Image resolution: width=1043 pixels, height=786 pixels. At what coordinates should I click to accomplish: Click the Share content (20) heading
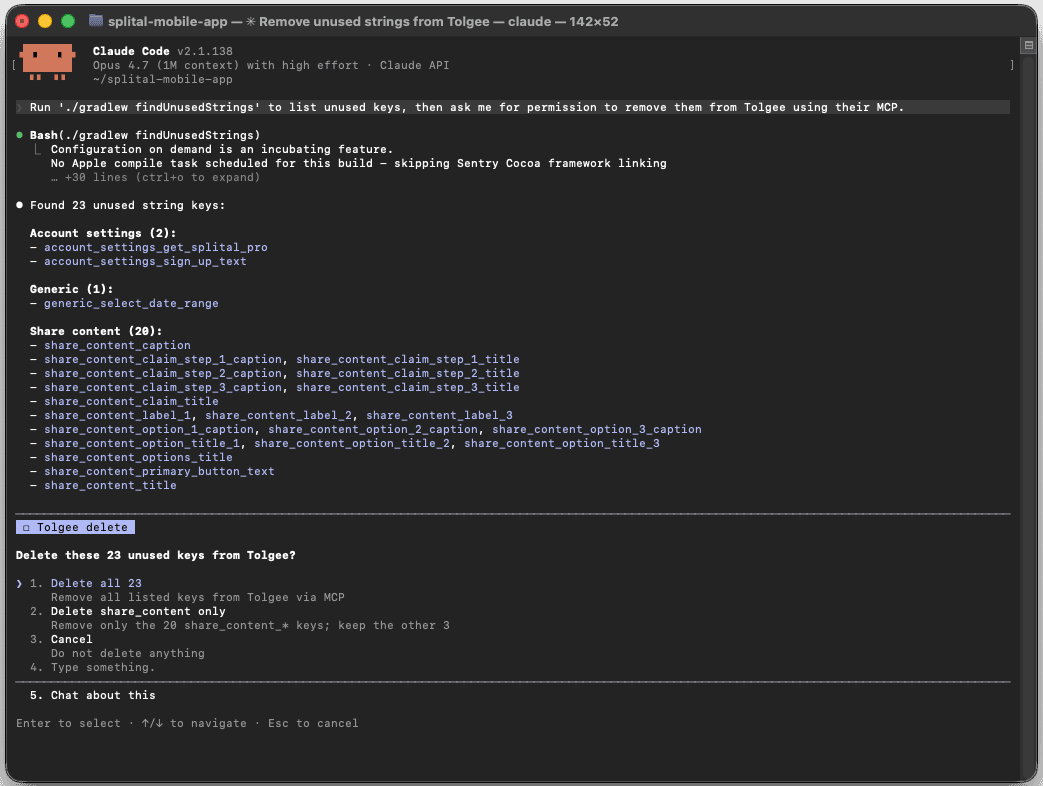click(x=96, y=331)
